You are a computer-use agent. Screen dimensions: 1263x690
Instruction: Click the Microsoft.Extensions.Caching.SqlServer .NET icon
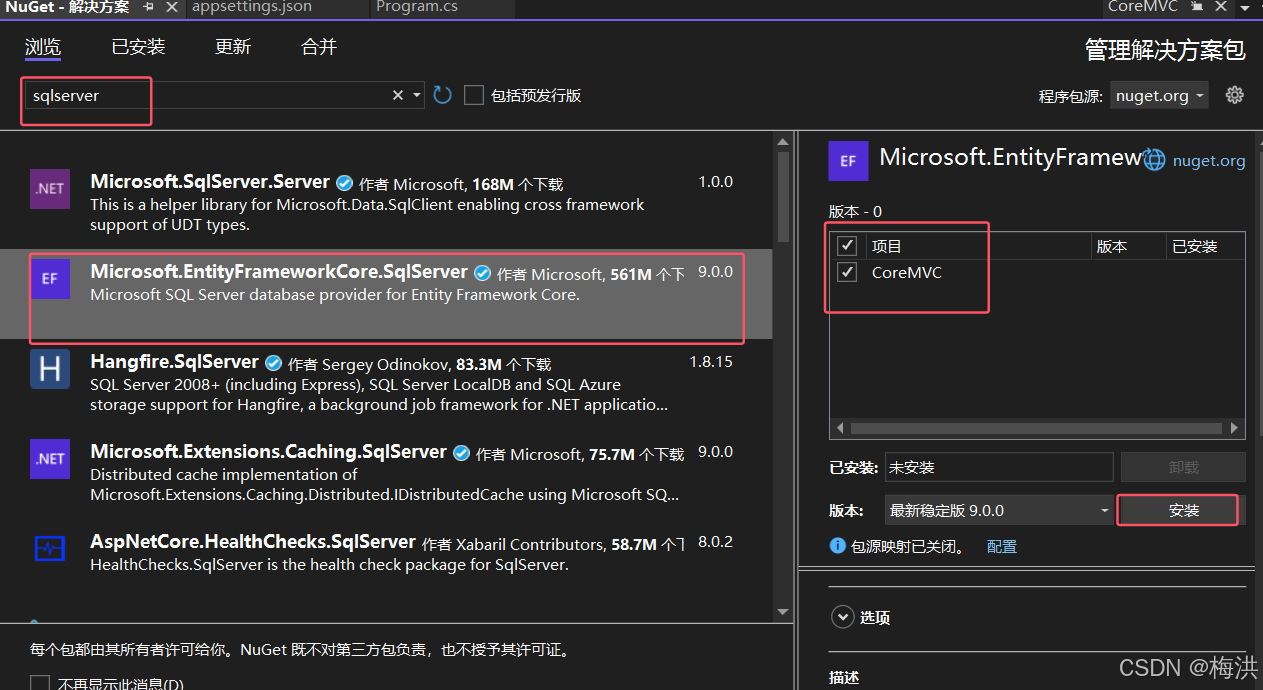click(50, 458)
